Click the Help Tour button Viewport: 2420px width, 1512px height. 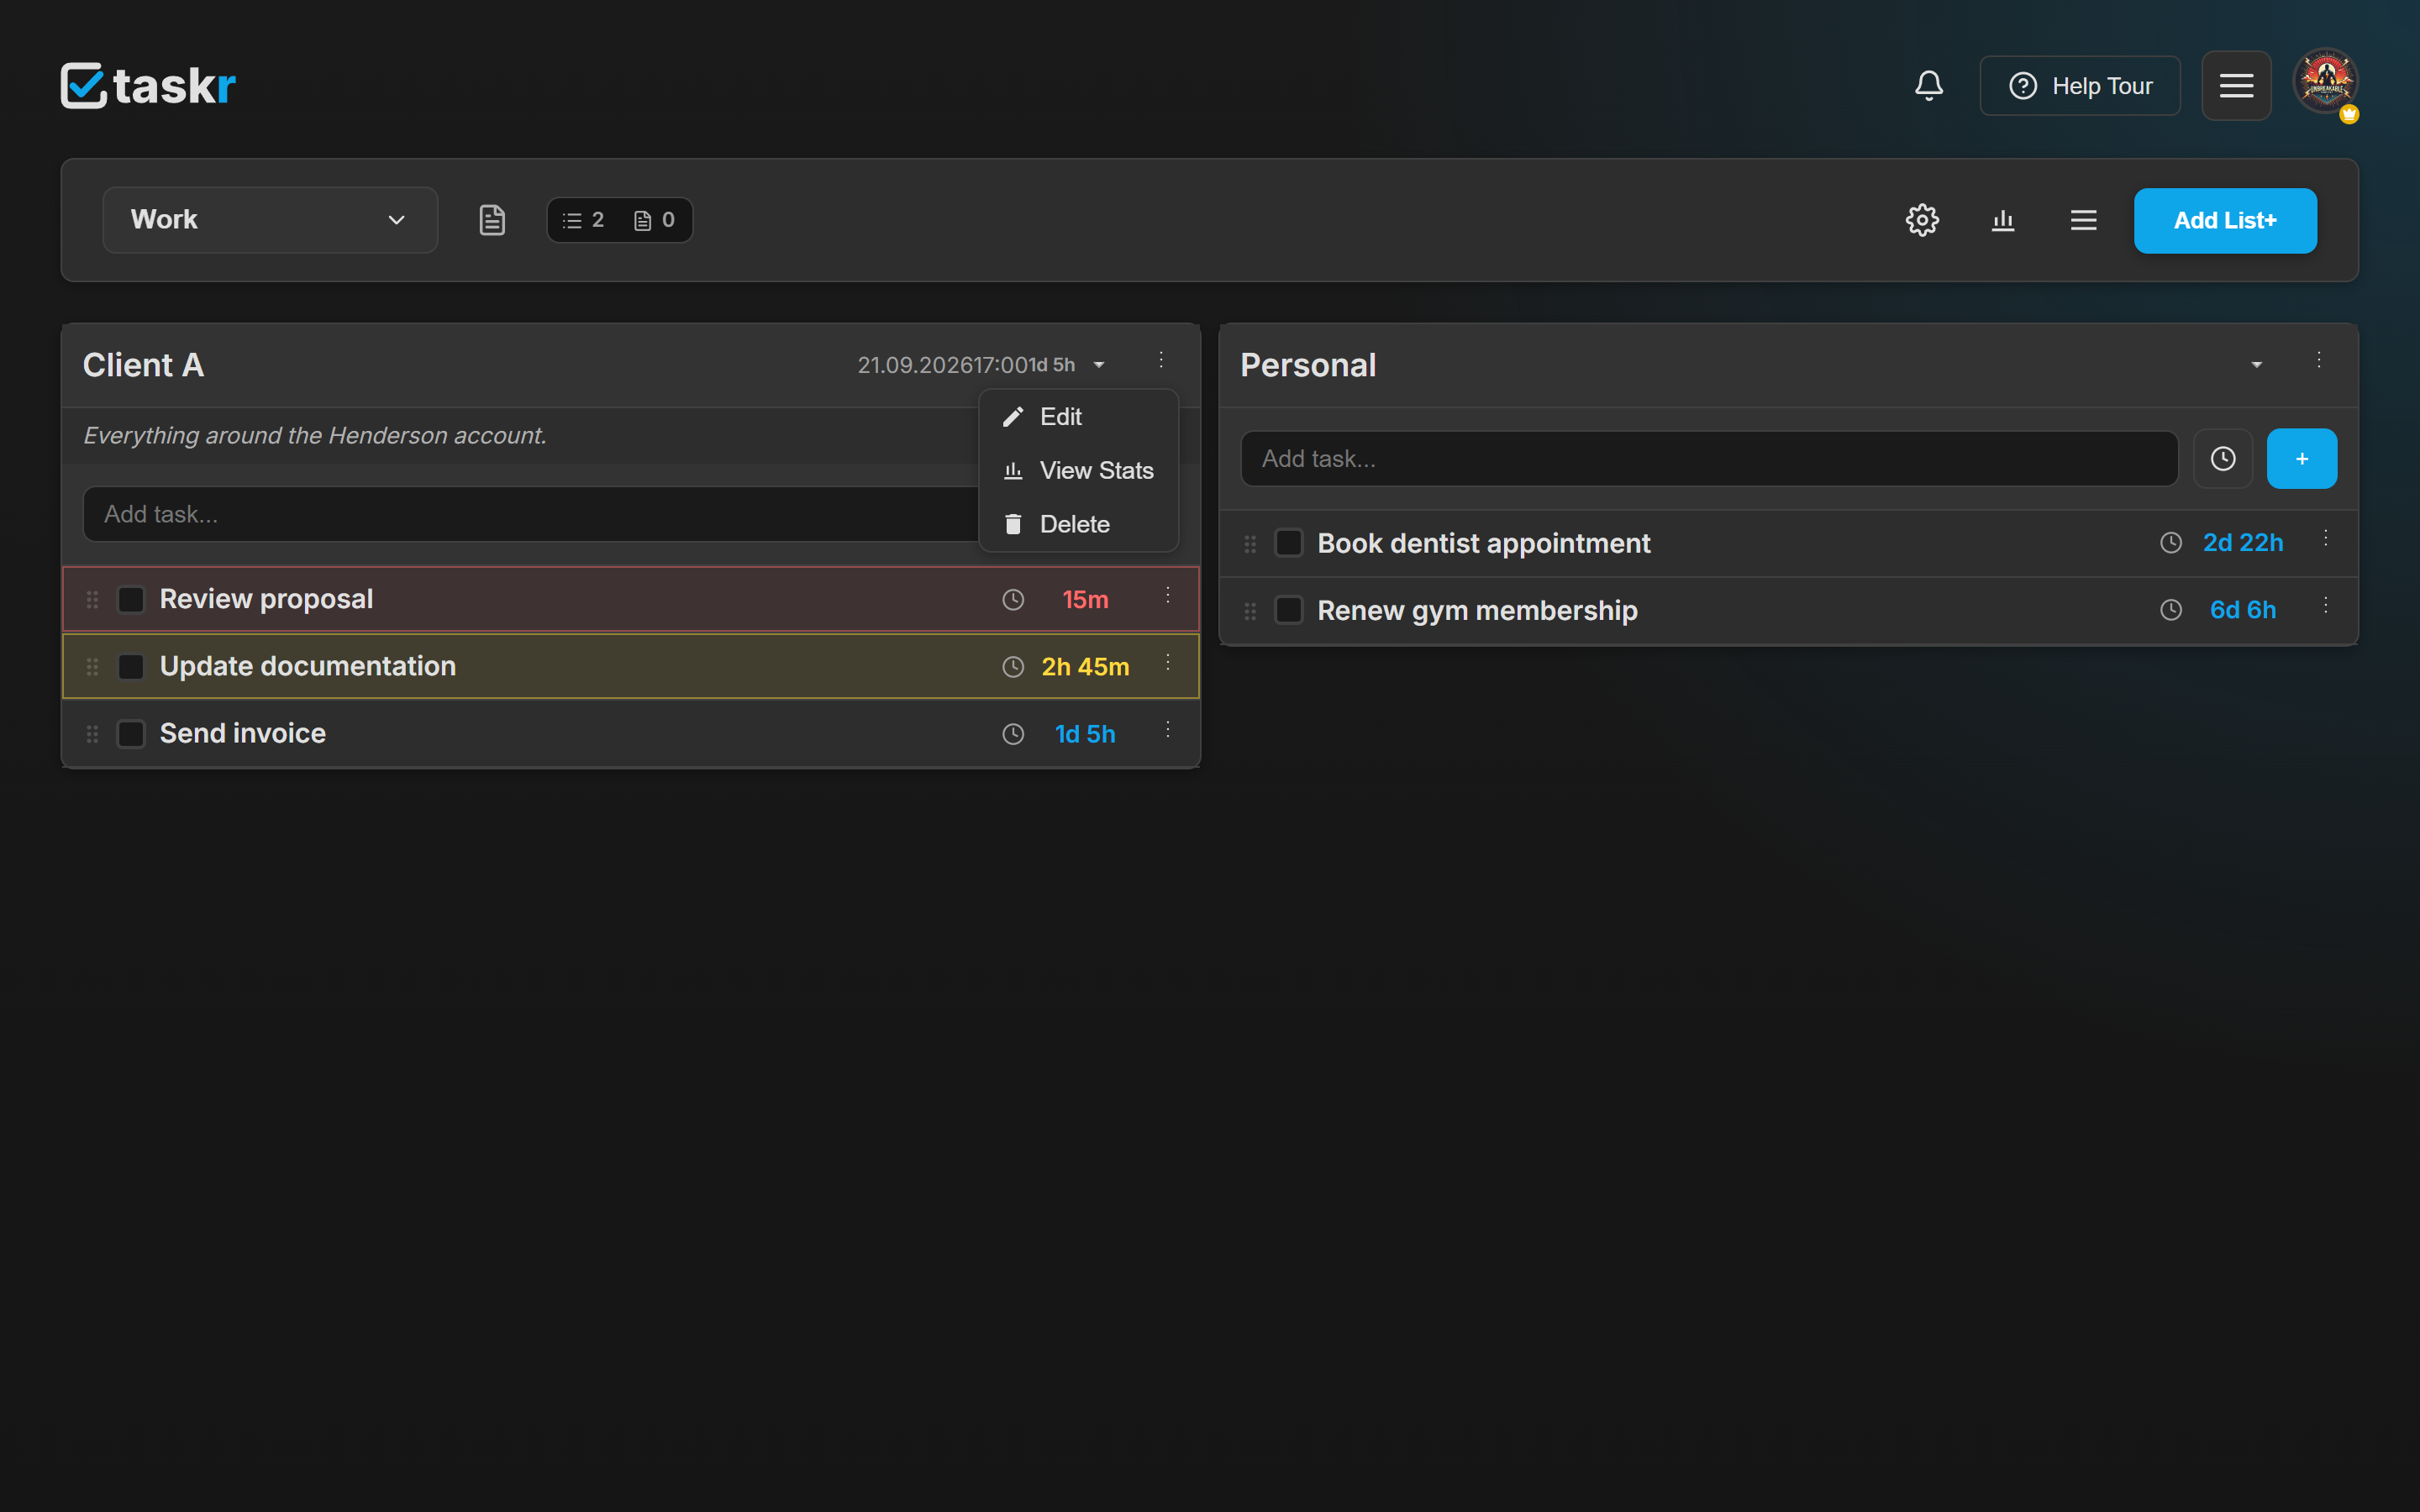point(2080,86)
